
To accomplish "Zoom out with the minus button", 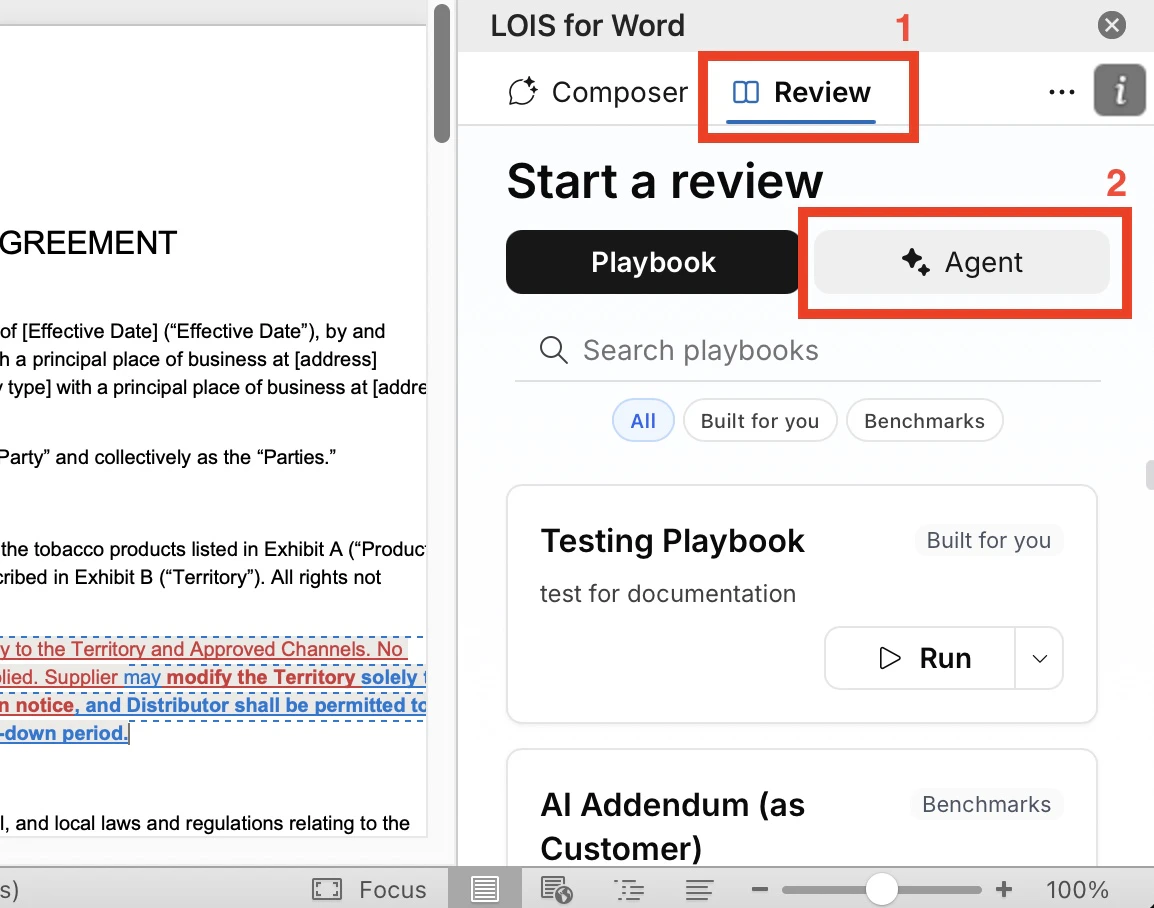I will tap(760, 890).
